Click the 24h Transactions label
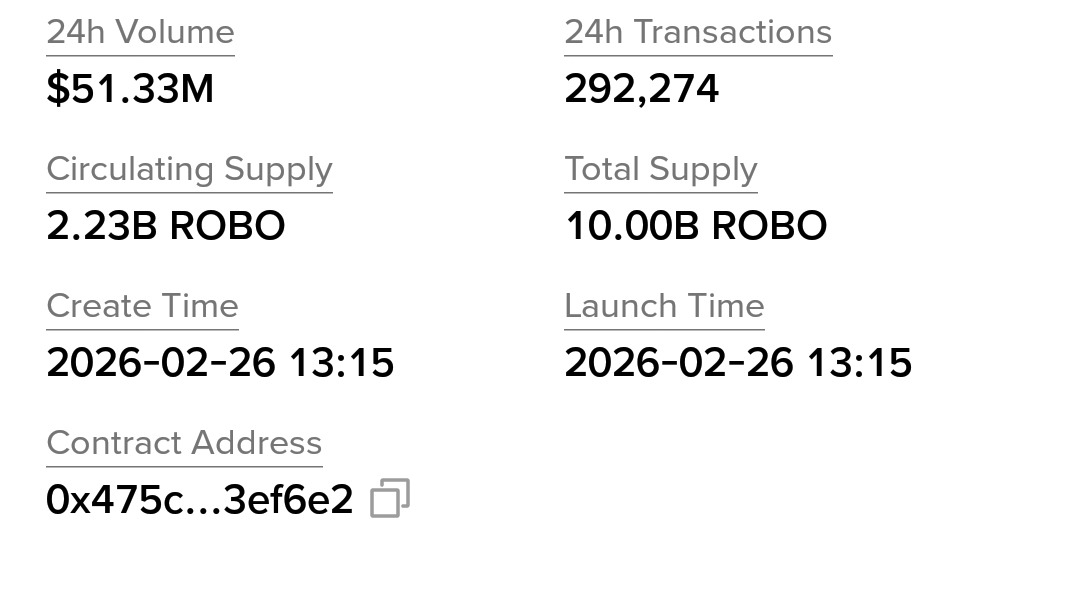The height and width of the screenshot is (607, 1080). click(698, 32)
